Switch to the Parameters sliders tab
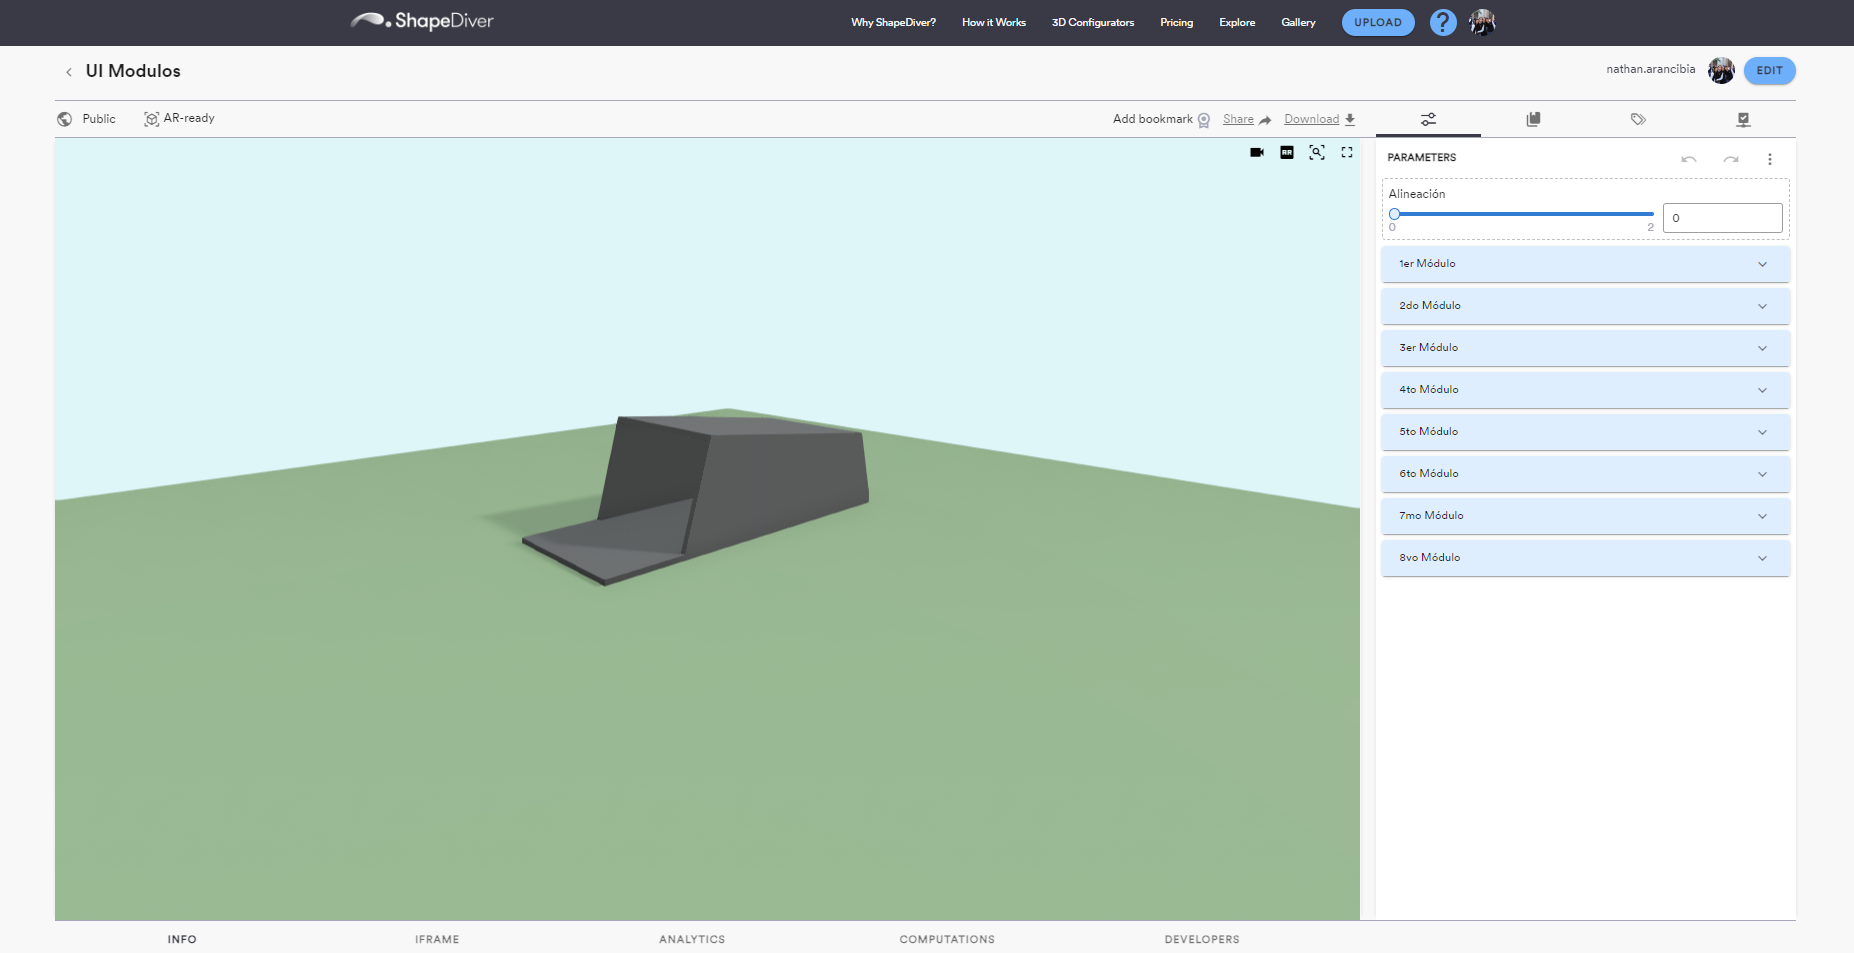Image resolution: width=1854 pixels, height=953 pixels. (x=1428, y=119)
